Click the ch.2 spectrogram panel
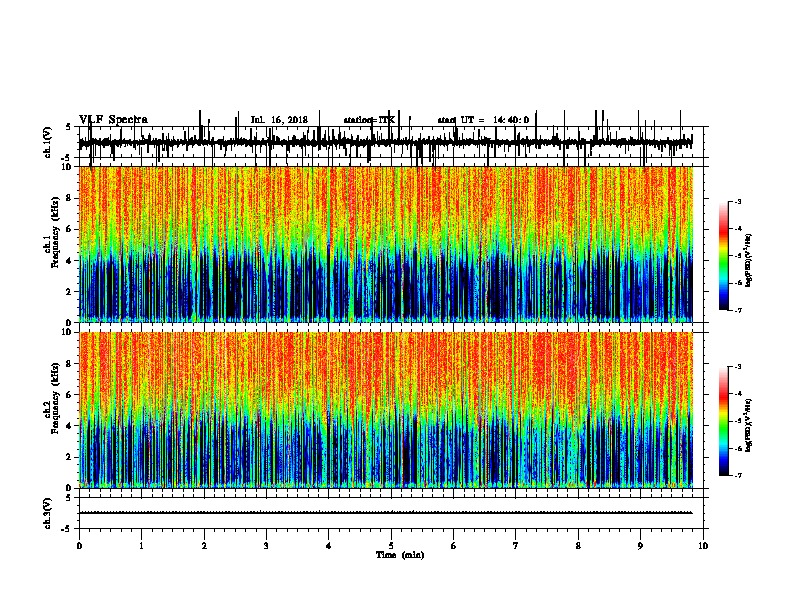792x612 pixels. coord(386,410)
